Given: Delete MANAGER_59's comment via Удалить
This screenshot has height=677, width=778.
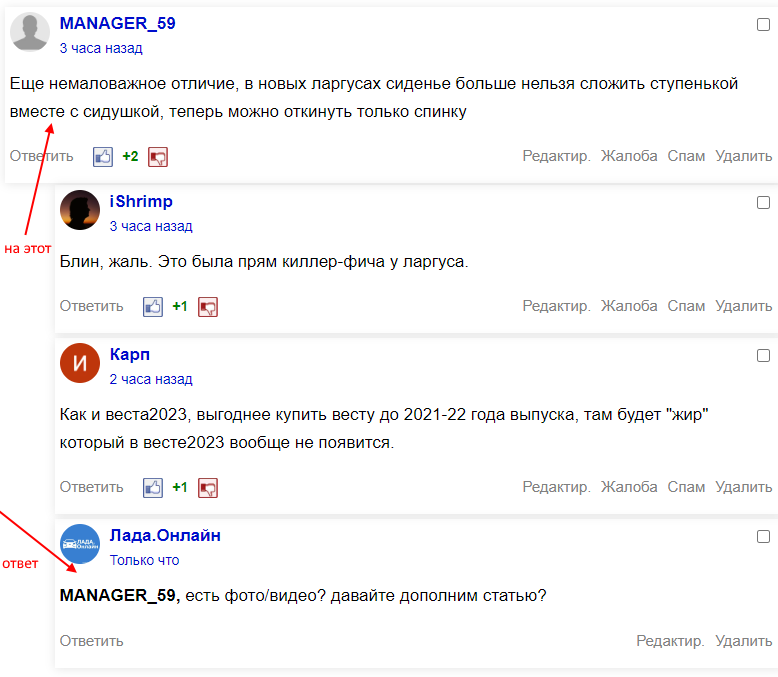Looking at the screenshot, I should (744, 156).
